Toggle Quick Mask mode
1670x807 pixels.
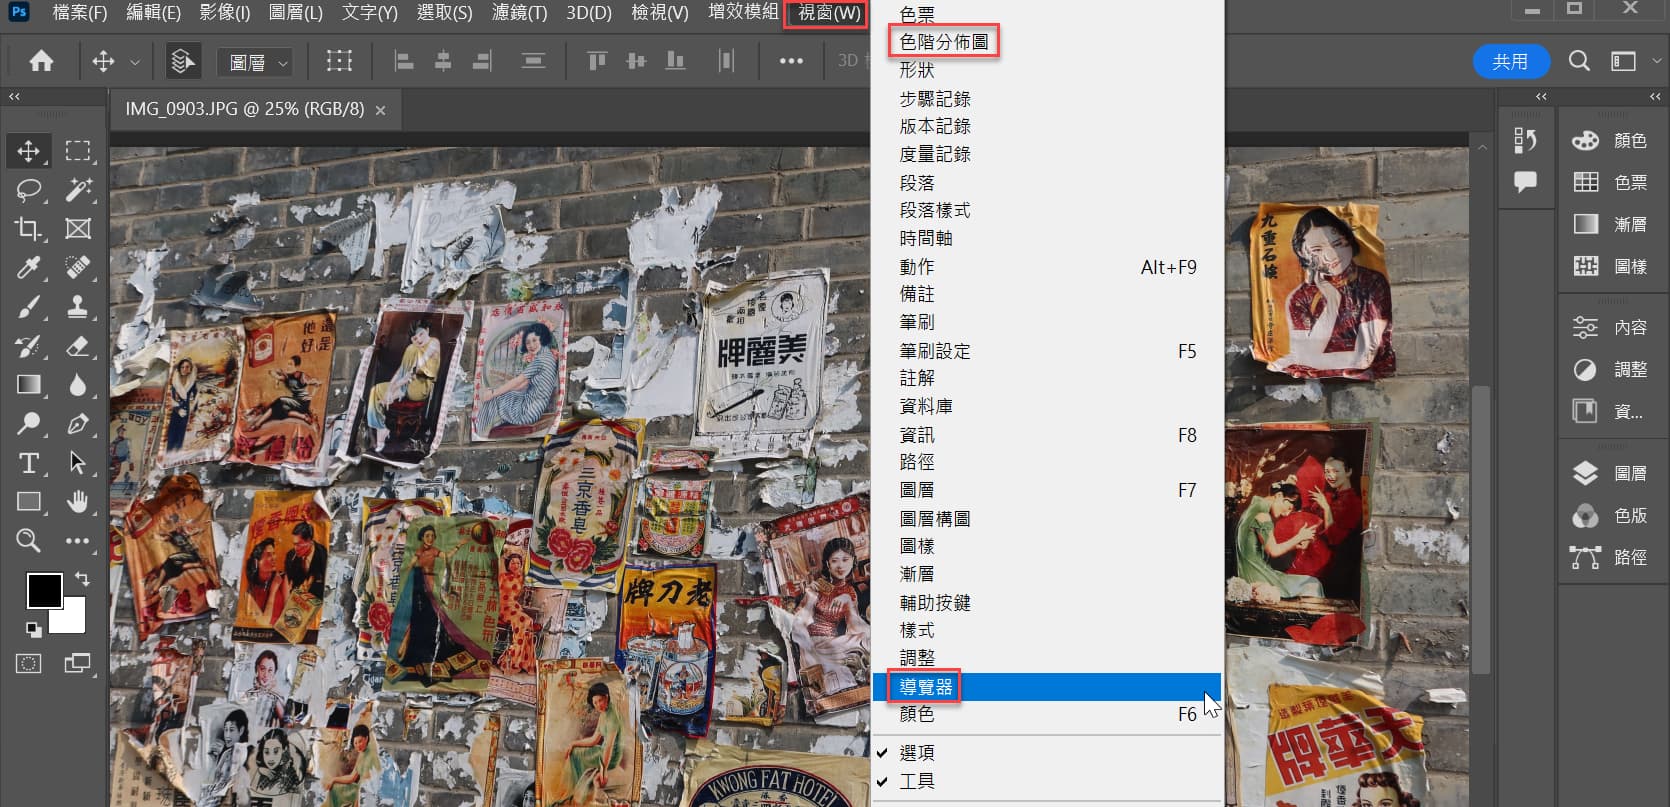(28, 663)
